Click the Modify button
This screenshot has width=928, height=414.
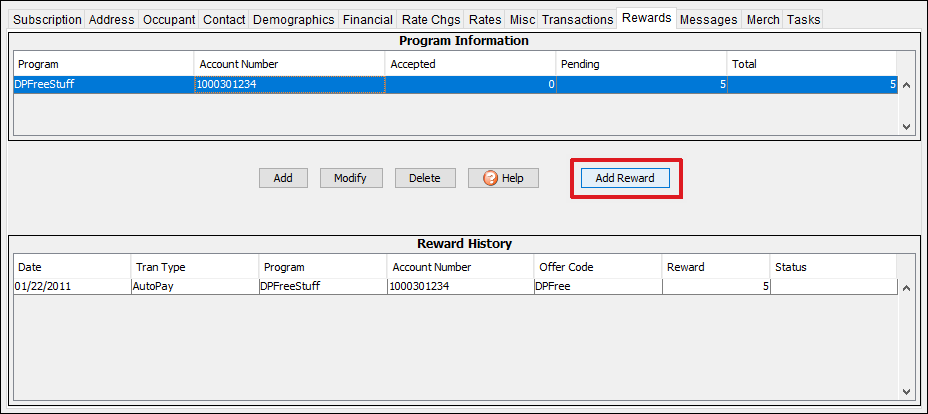pos(350,178)
